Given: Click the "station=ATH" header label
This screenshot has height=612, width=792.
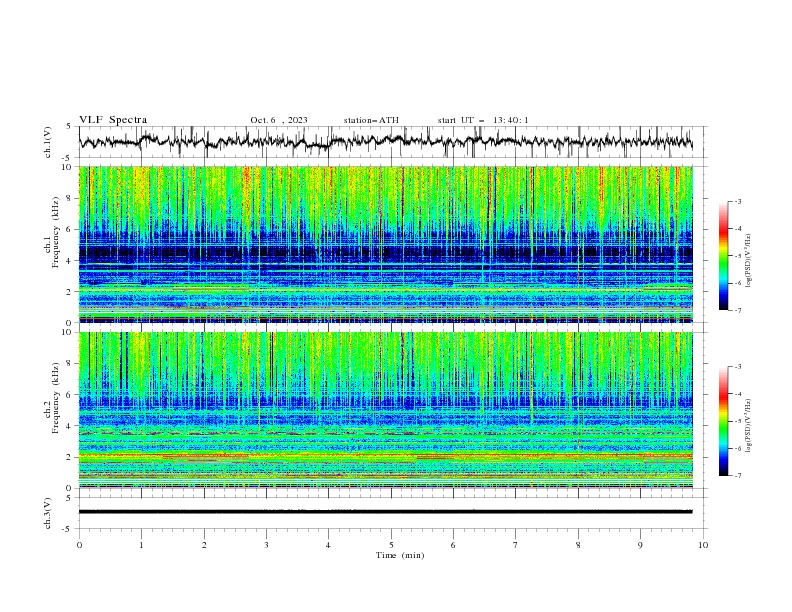Looking at the screenshot, I should pyautogui.click(x=371, y=120).
